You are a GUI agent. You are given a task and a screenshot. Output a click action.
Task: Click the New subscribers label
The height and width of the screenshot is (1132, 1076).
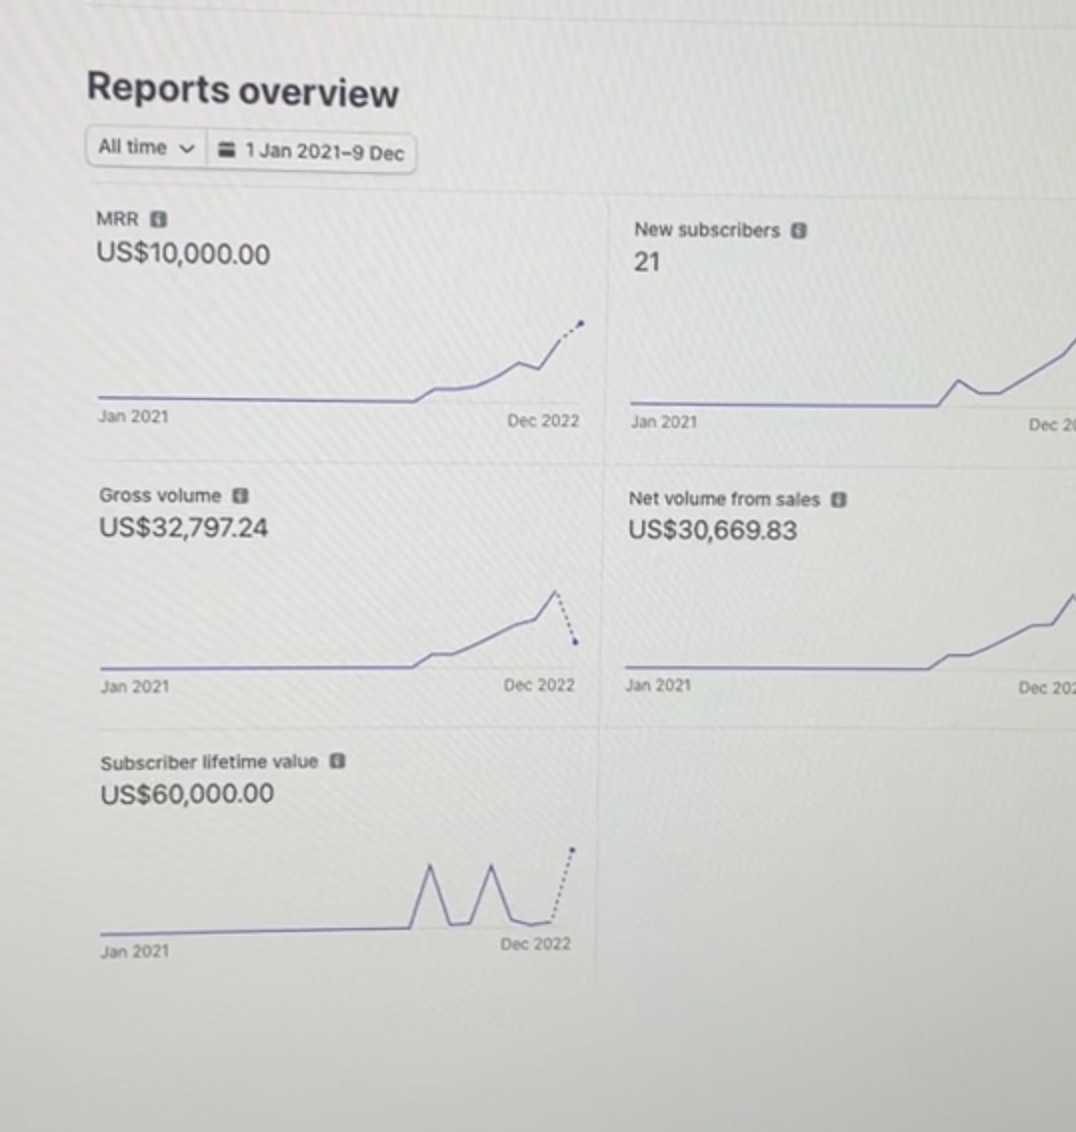pos(707,230)
